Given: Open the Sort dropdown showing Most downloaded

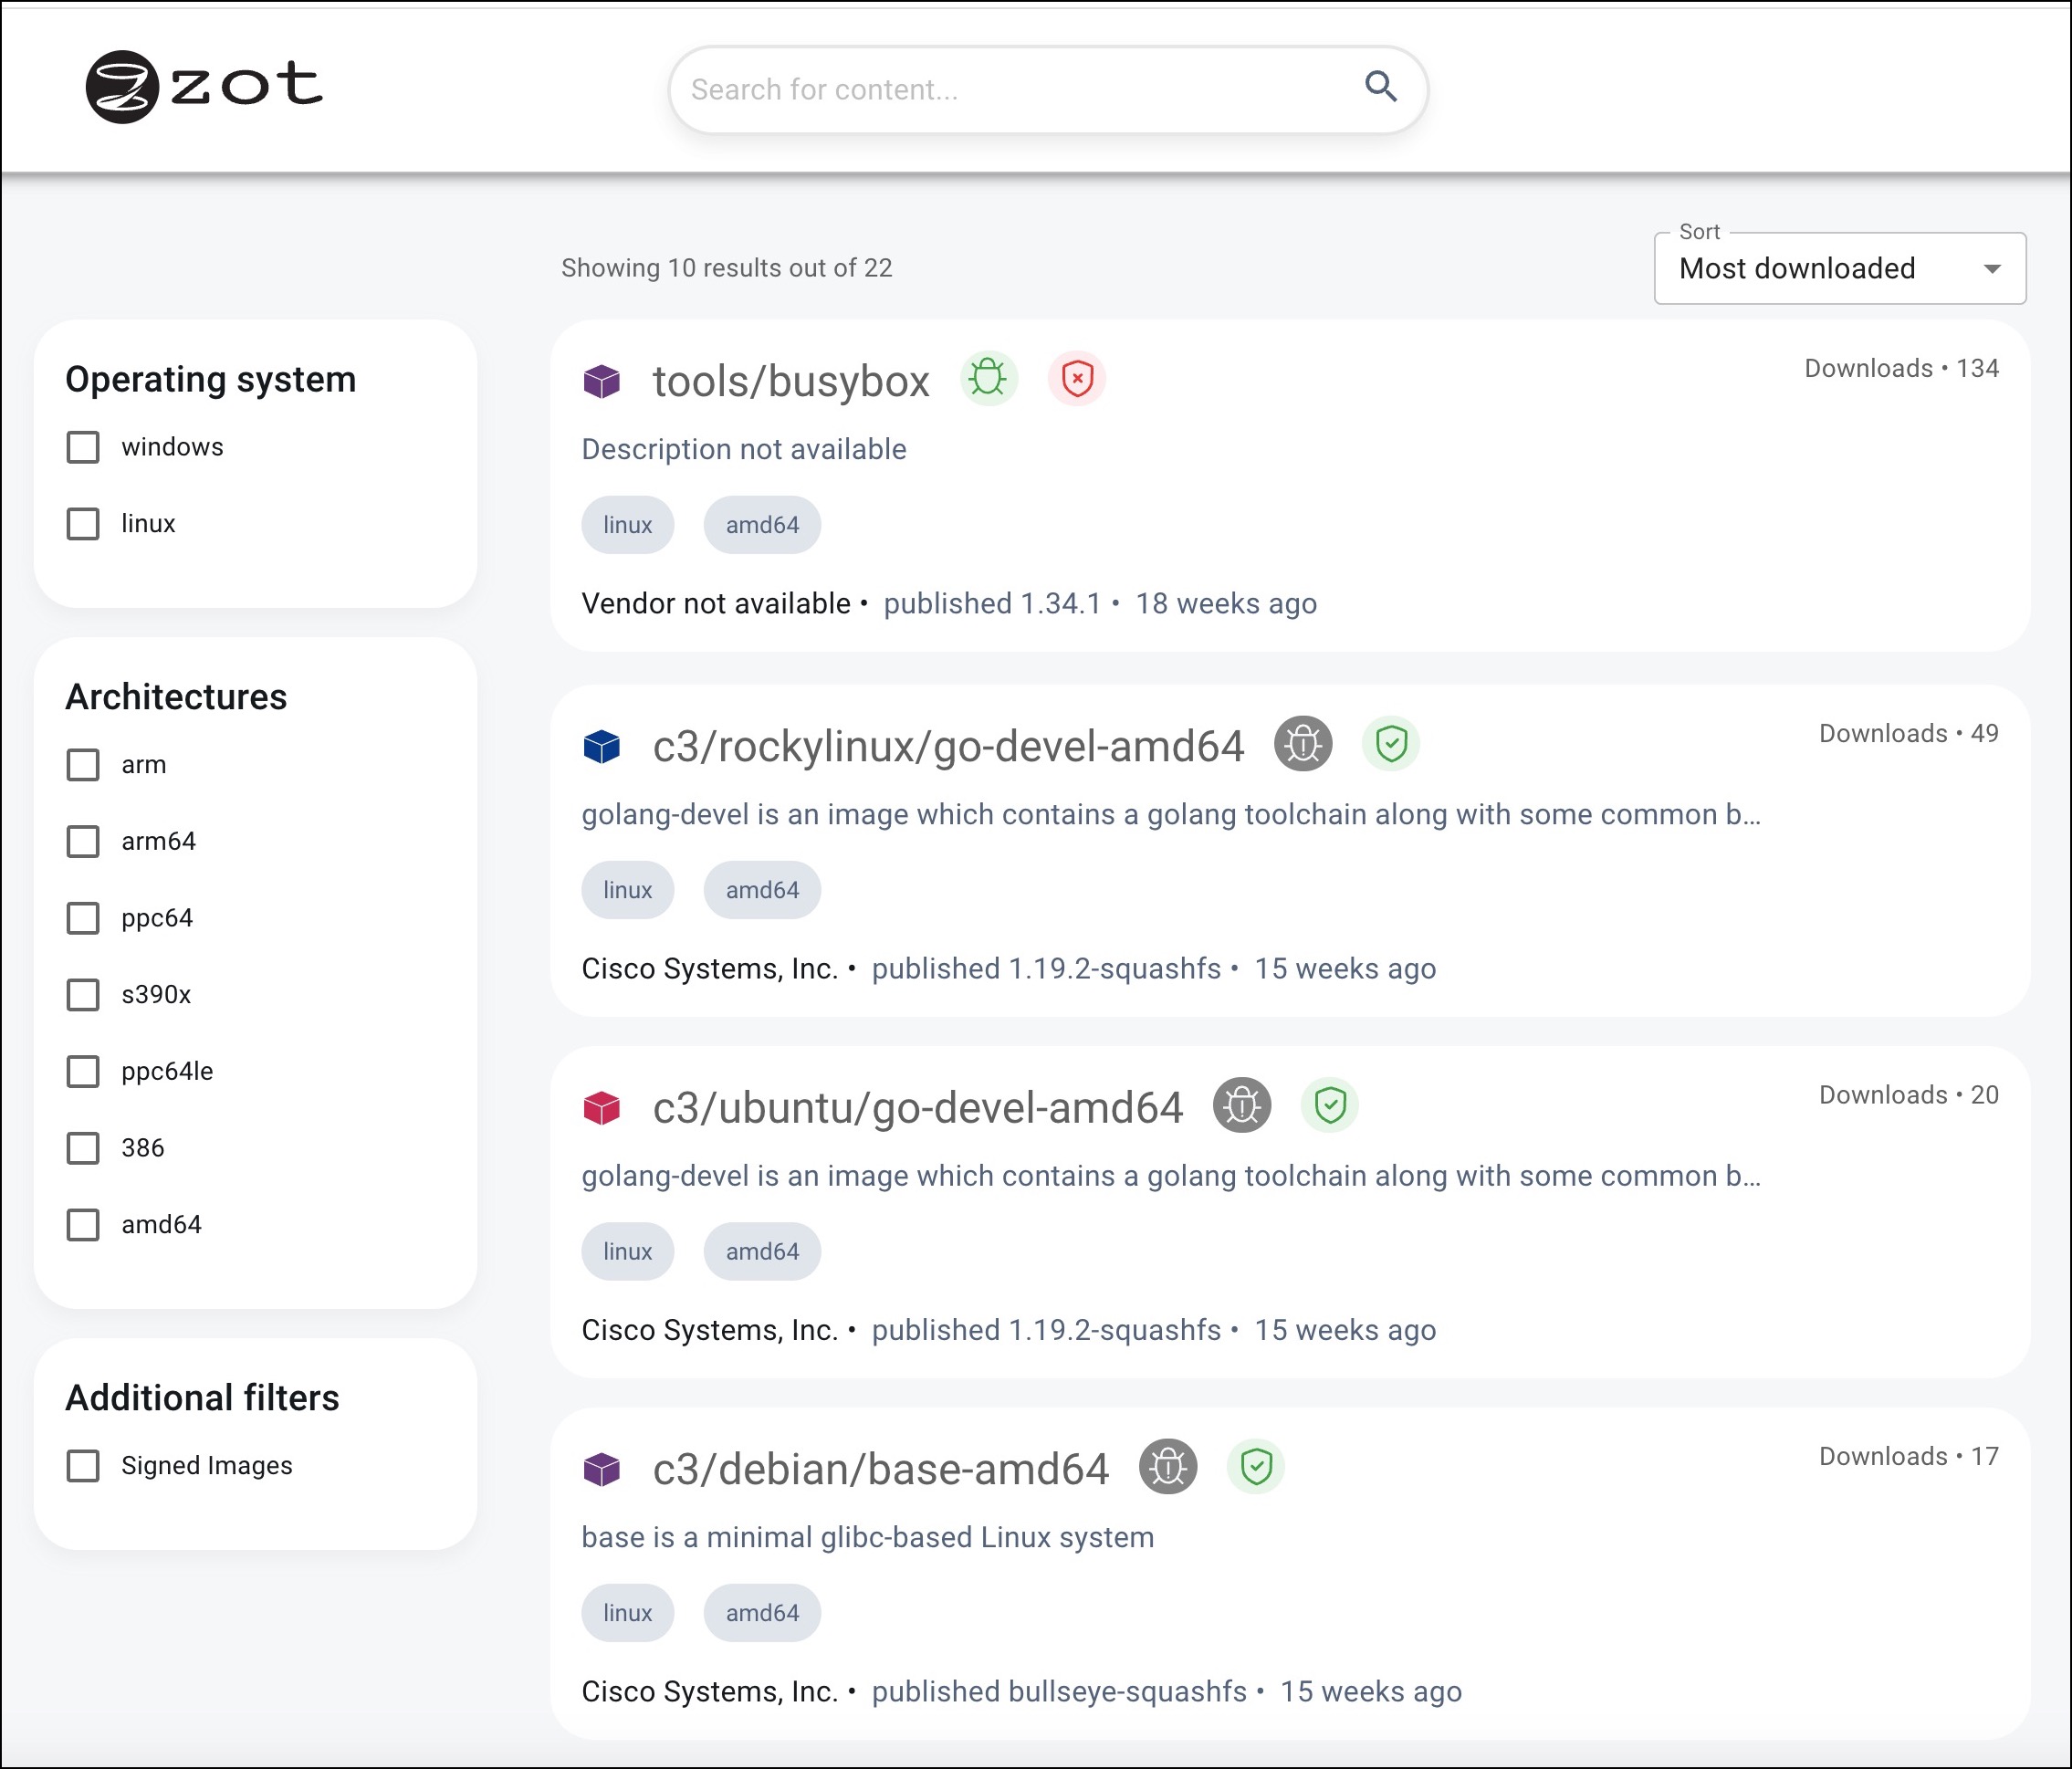Looking at the screenshot, I should (x=1838, y=269).
